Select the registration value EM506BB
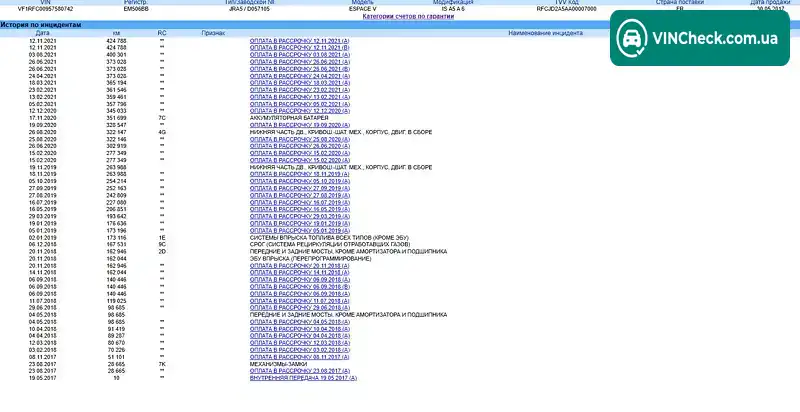The width and height of the screenshot is (800, 412). click(x=136, y=9)
